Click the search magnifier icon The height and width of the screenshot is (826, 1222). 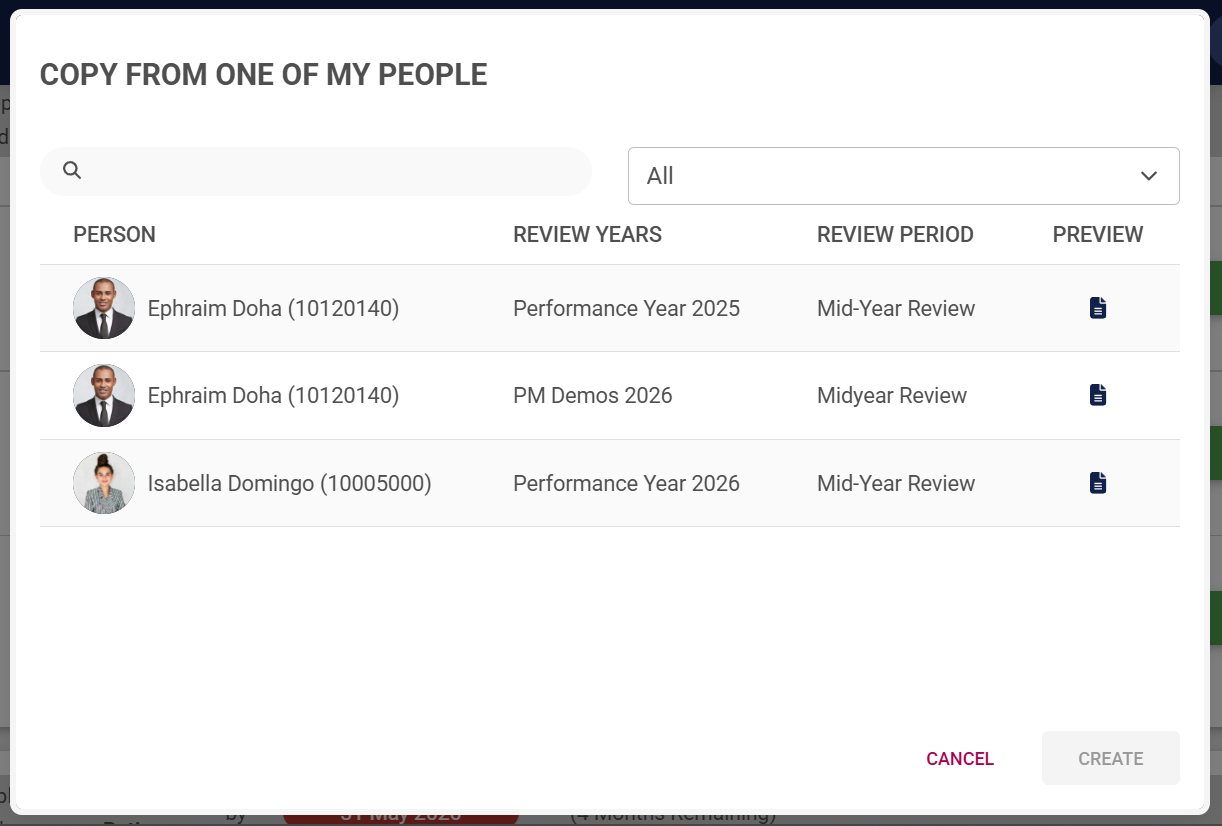(x=71, y=170)
